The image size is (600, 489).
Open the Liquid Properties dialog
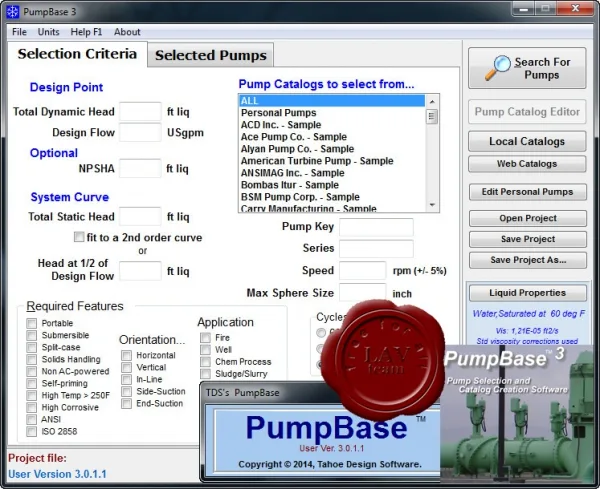528,293
